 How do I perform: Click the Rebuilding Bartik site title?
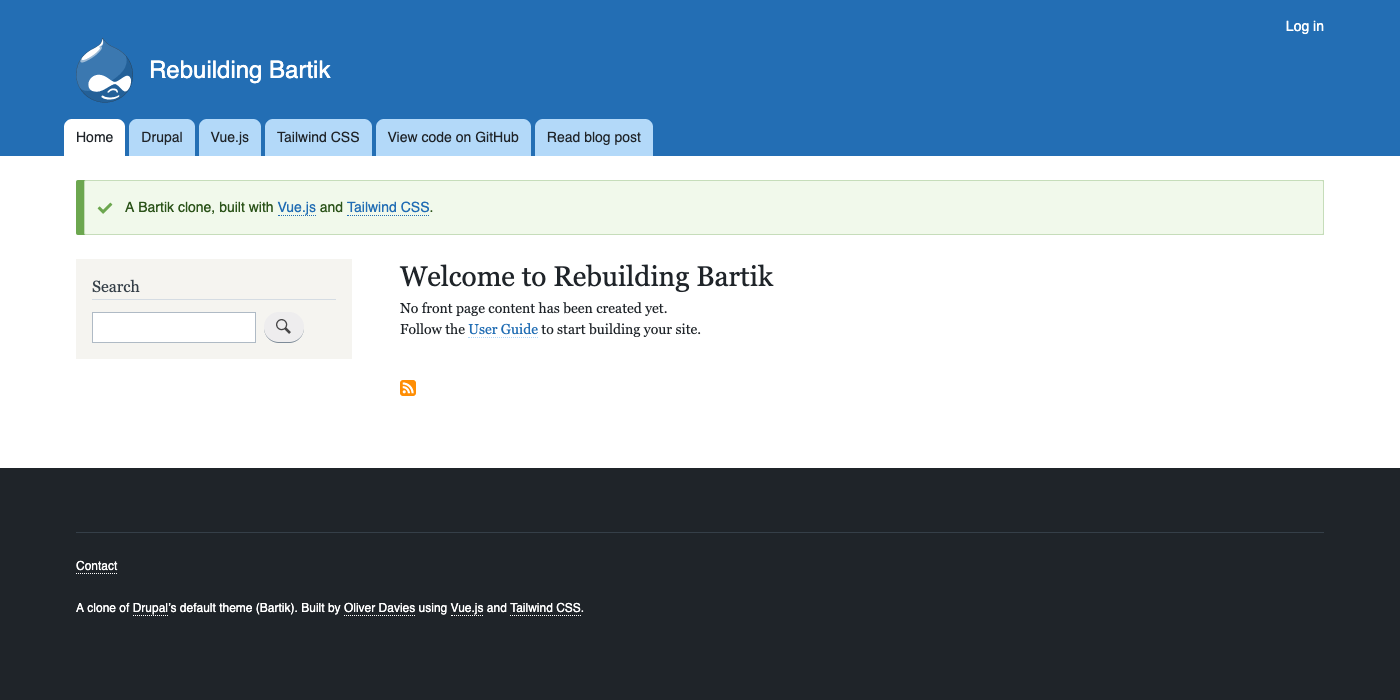click(x=239, y=70)
